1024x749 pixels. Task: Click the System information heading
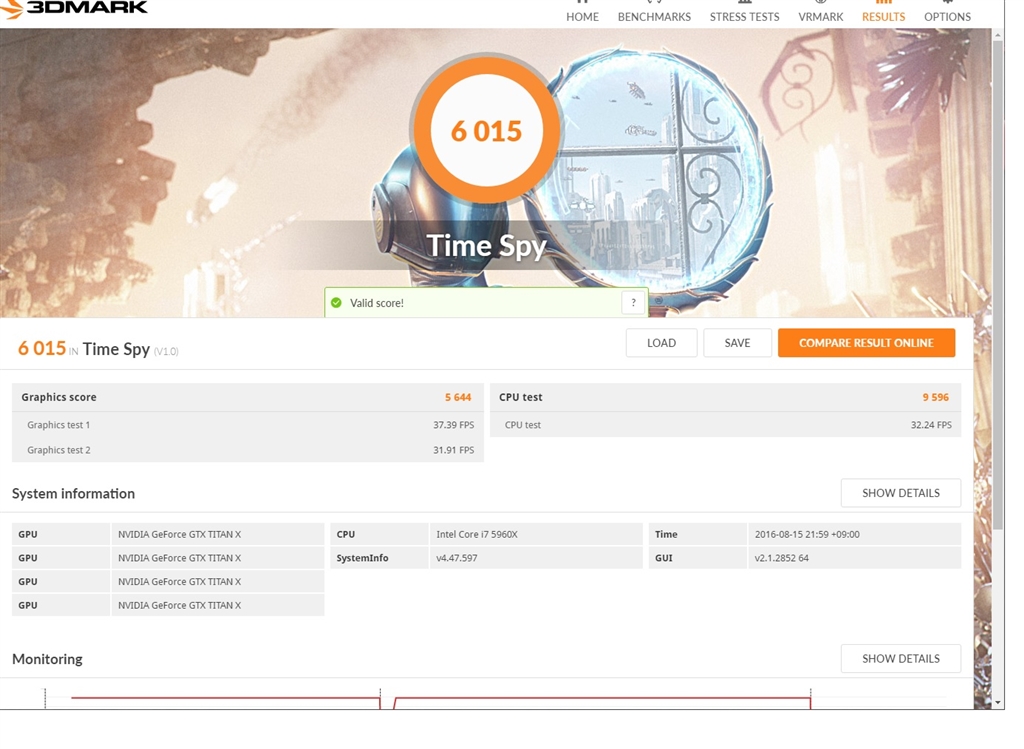[x=73, y=494]
